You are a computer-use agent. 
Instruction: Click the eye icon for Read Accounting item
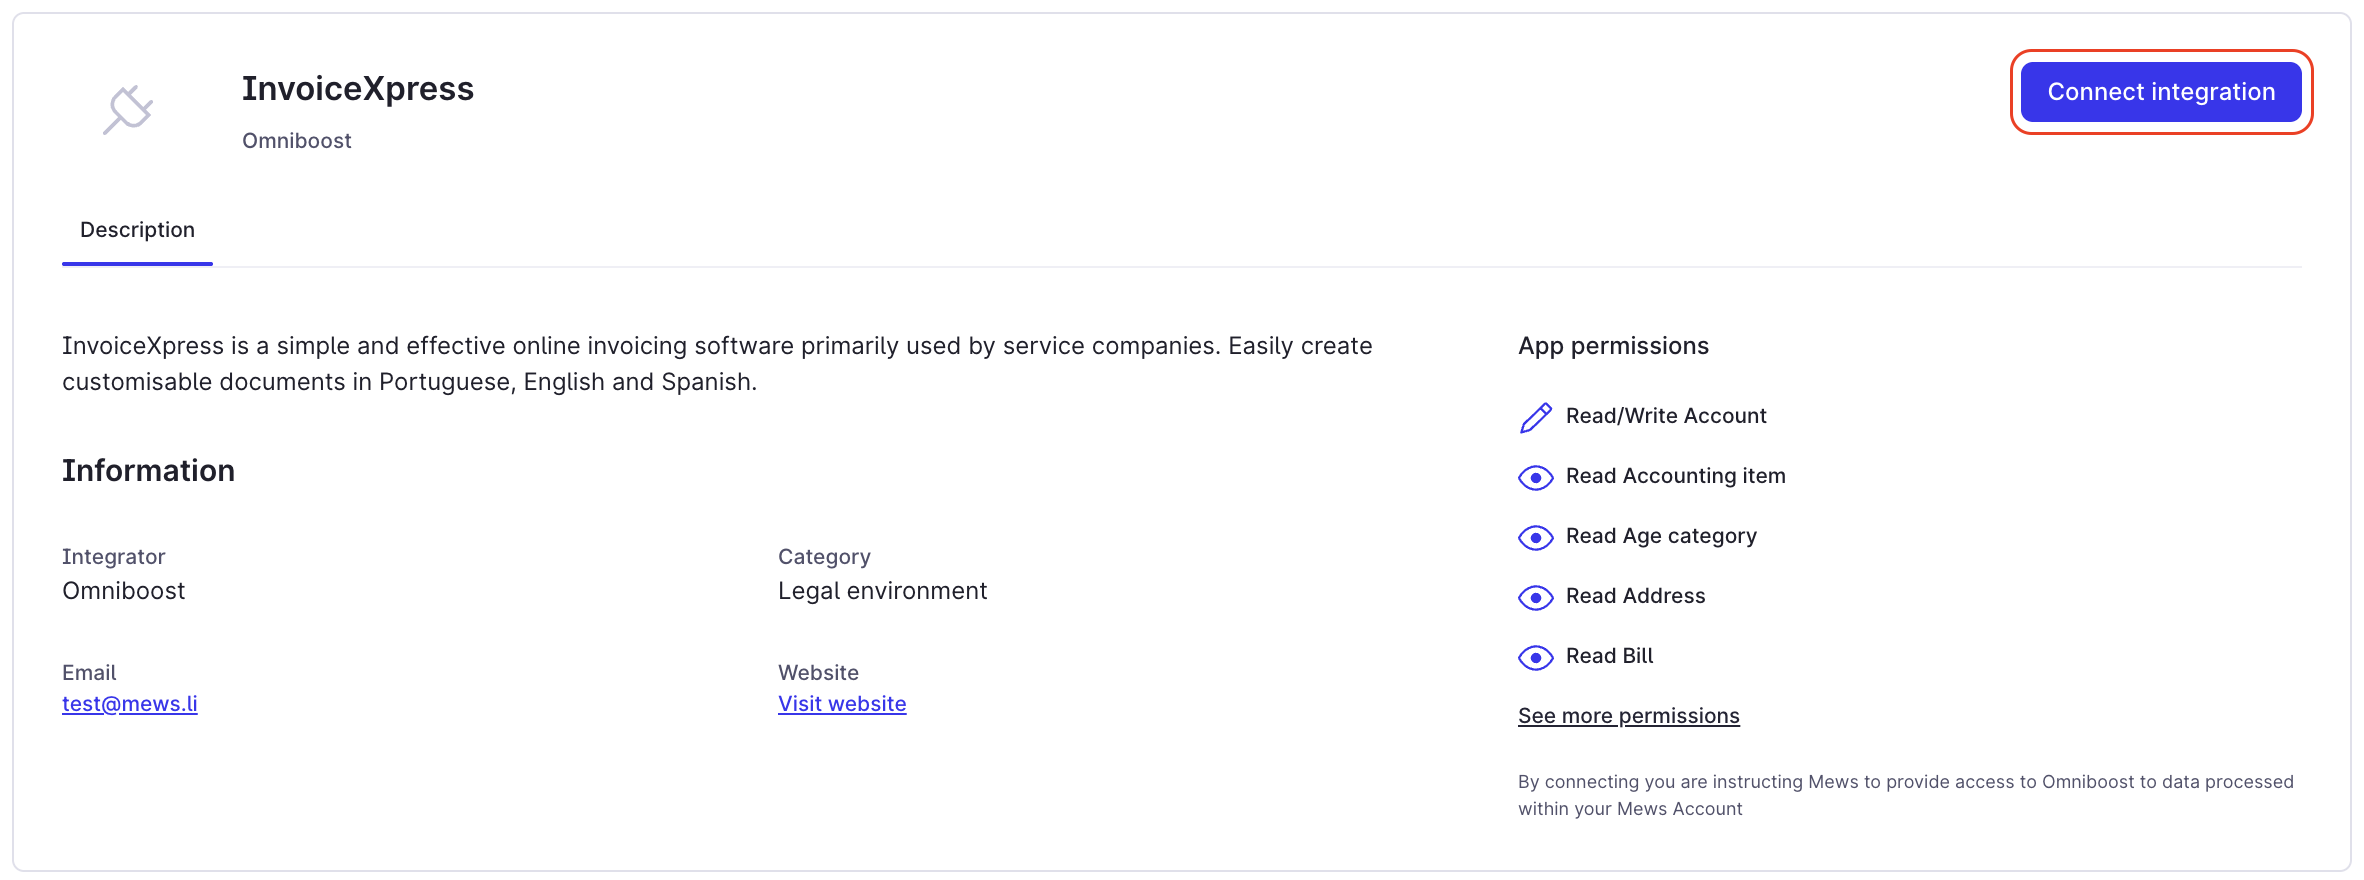tap(1535, 477)
